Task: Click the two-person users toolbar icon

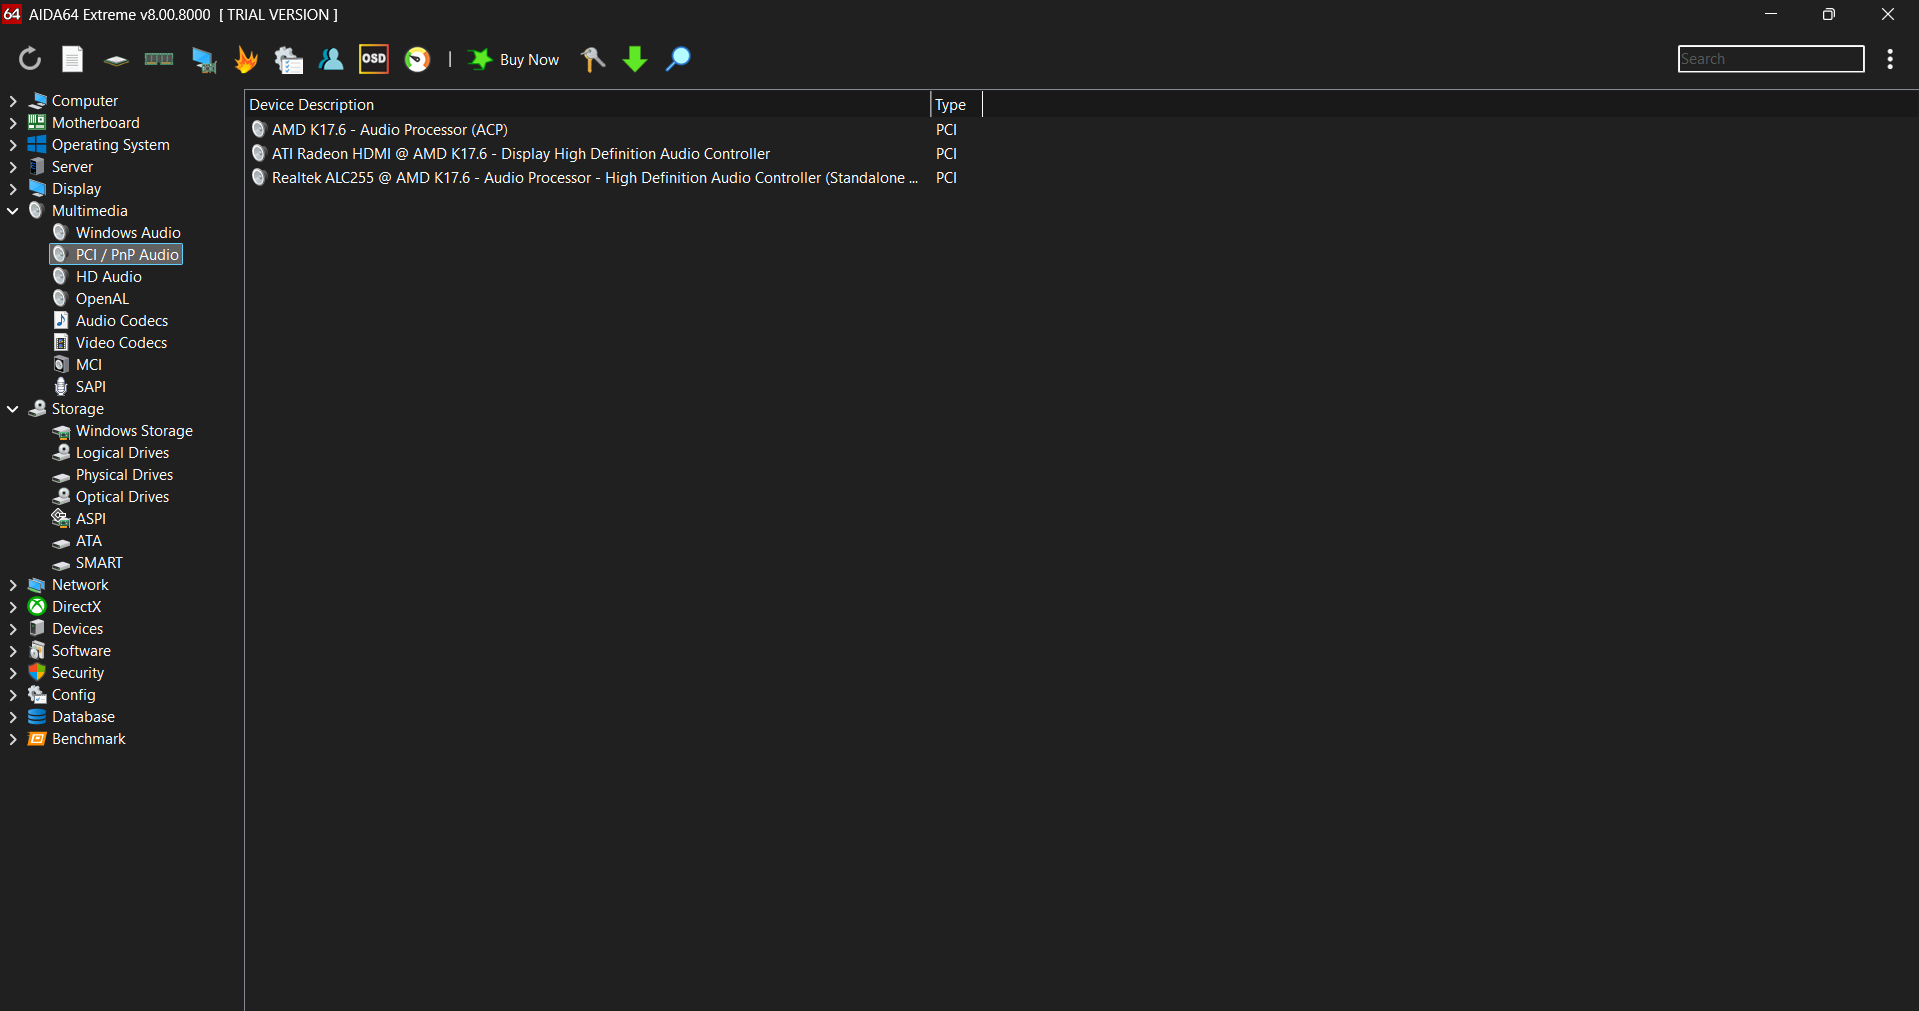Action: pos(331,59)
